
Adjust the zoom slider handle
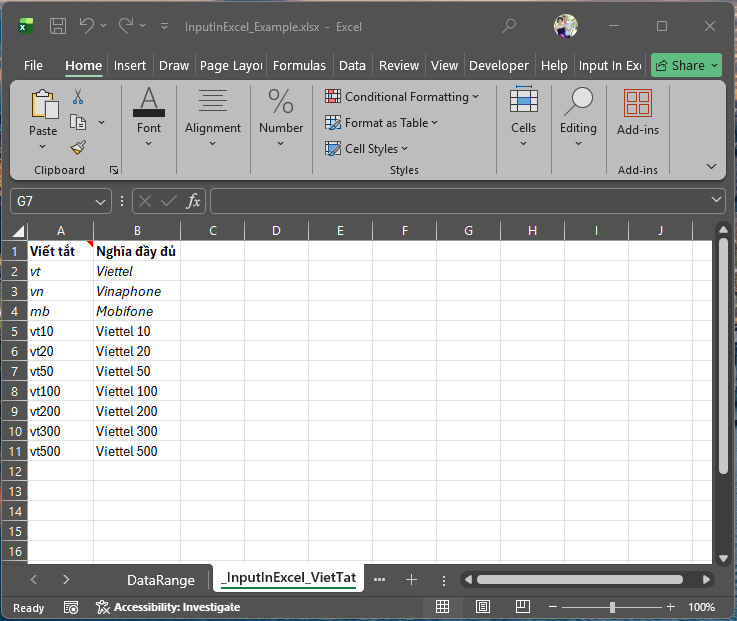(x=612, y=607)
